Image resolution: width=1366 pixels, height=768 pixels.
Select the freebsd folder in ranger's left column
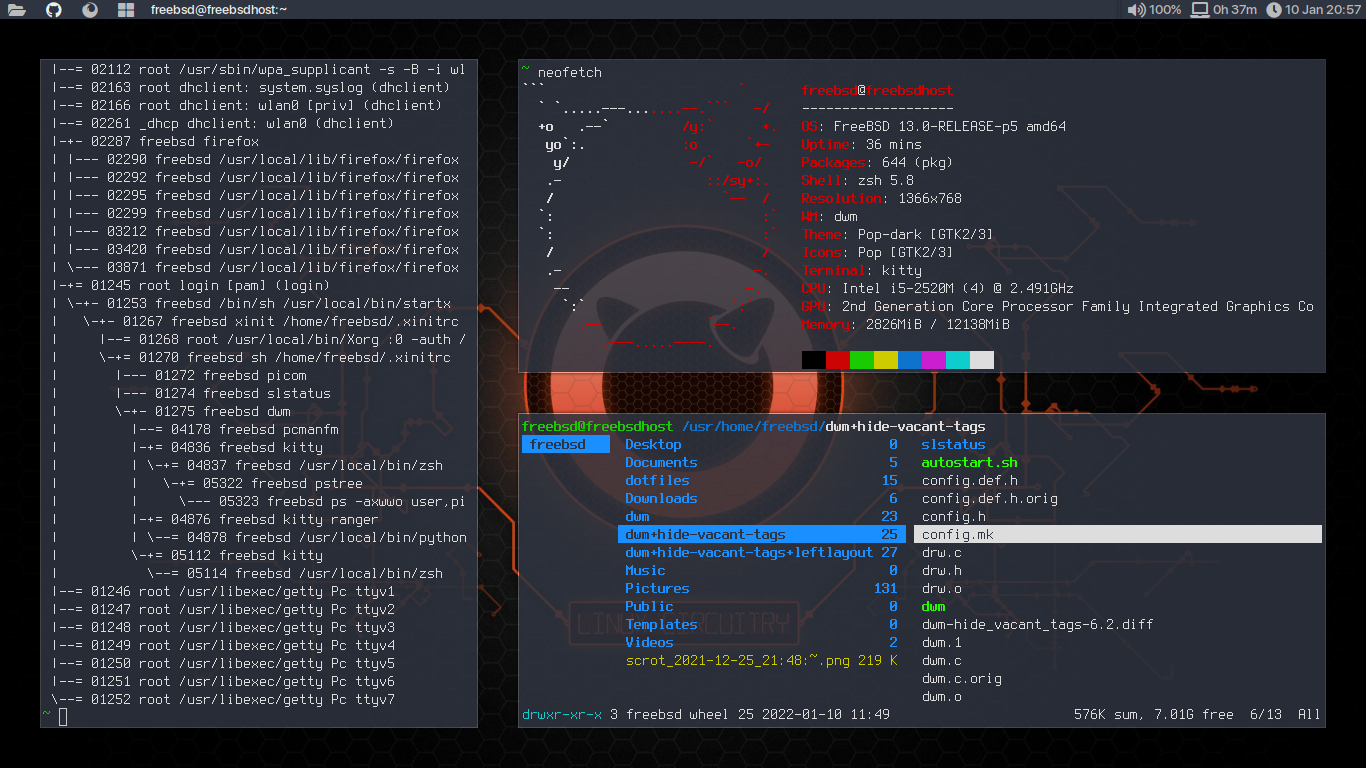tap(565, 445)
